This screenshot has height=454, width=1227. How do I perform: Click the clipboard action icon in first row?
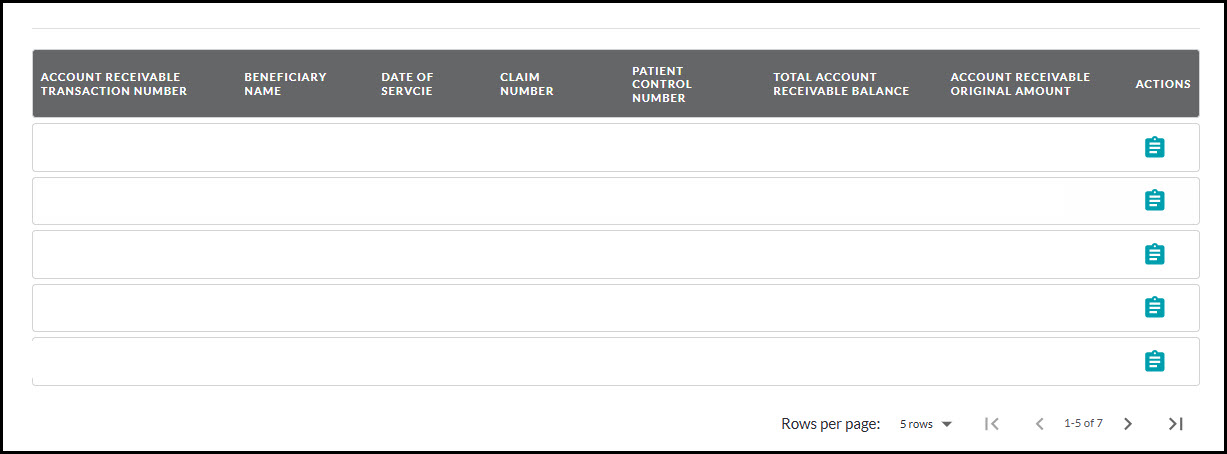1154,148
